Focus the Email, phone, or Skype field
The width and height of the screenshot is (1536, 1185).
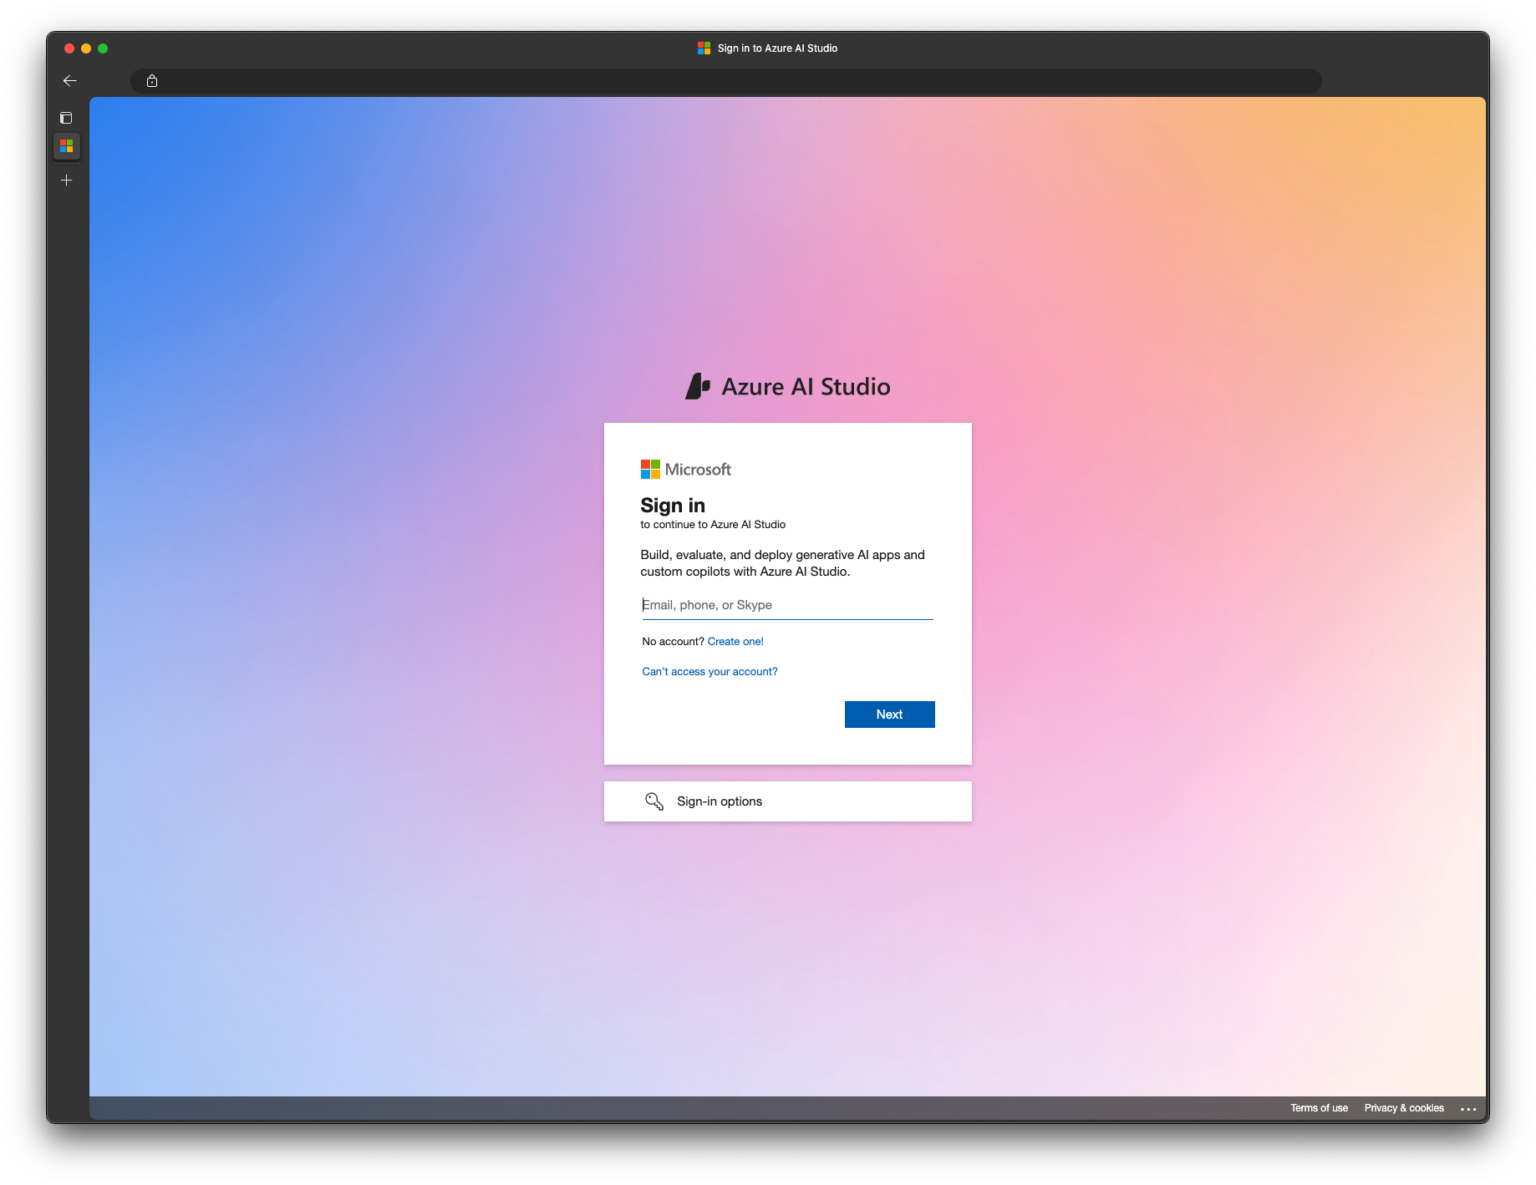coord(787,605)
